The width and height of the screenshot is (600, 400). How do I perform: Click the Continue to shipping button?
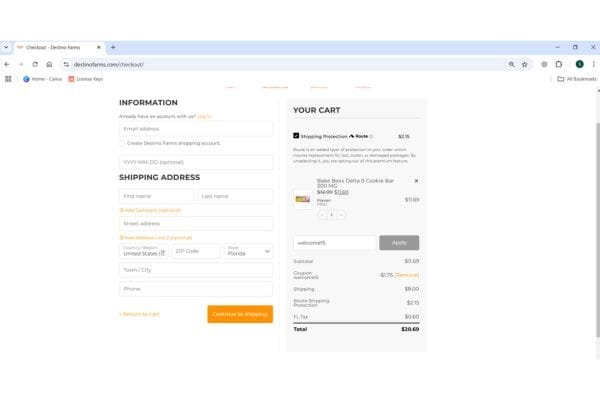point(240,314)
